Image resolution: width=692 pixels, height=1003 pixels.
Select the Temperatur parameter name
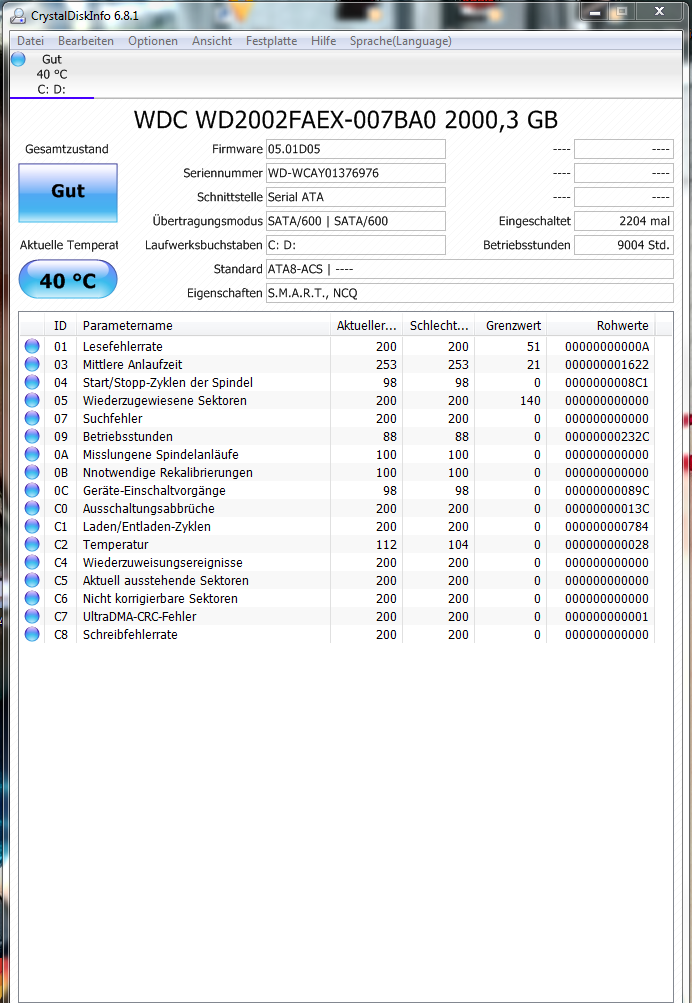[115, 544]
